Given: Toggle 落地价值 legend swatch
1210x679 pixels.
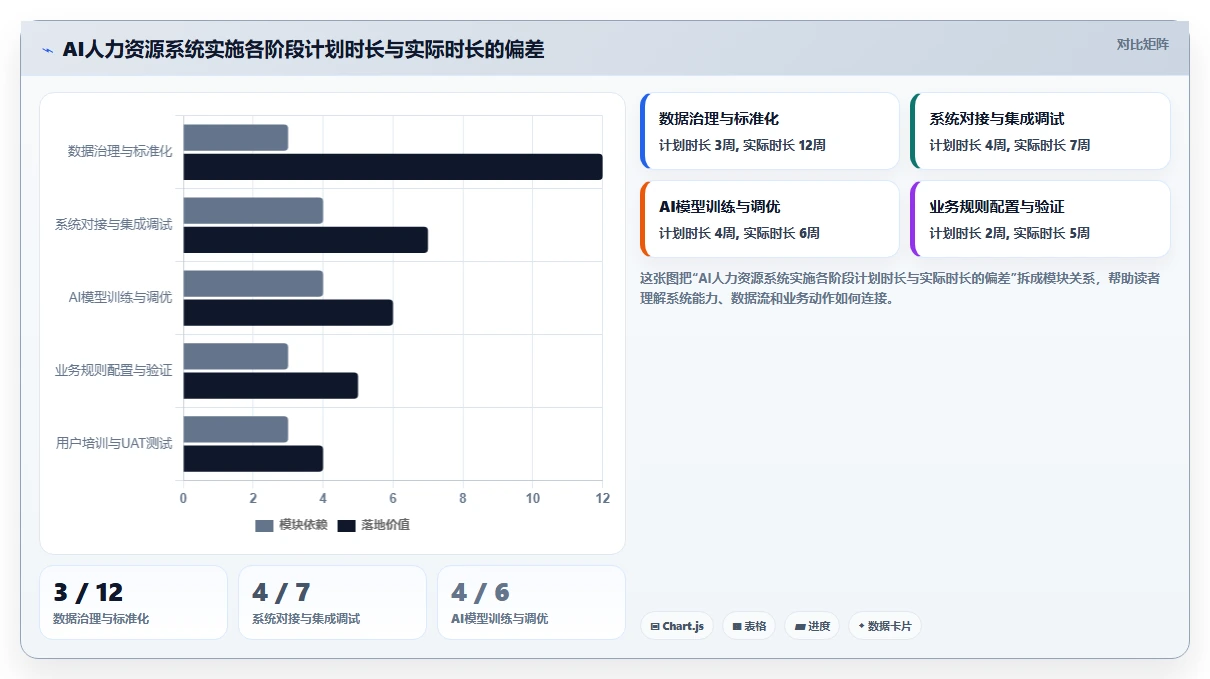Looking at the screenshot, I should click(346, 525).
